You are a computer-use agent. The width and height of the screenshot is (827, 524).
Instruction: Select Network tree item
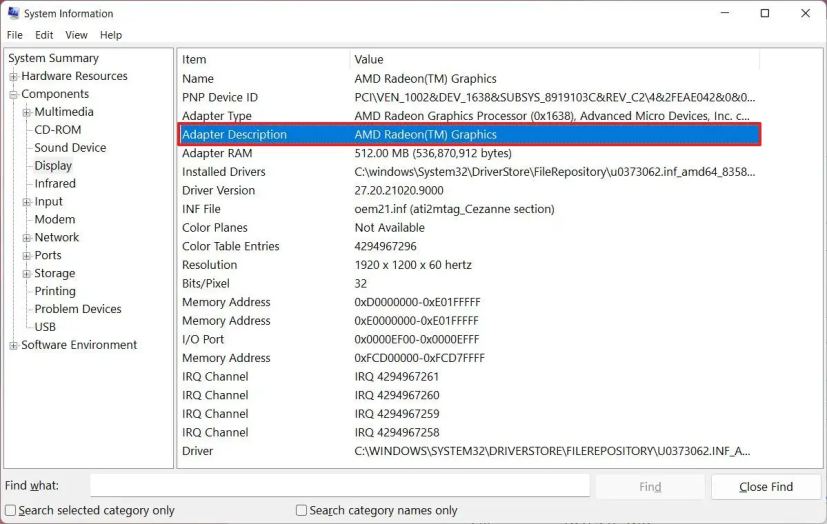56,237
